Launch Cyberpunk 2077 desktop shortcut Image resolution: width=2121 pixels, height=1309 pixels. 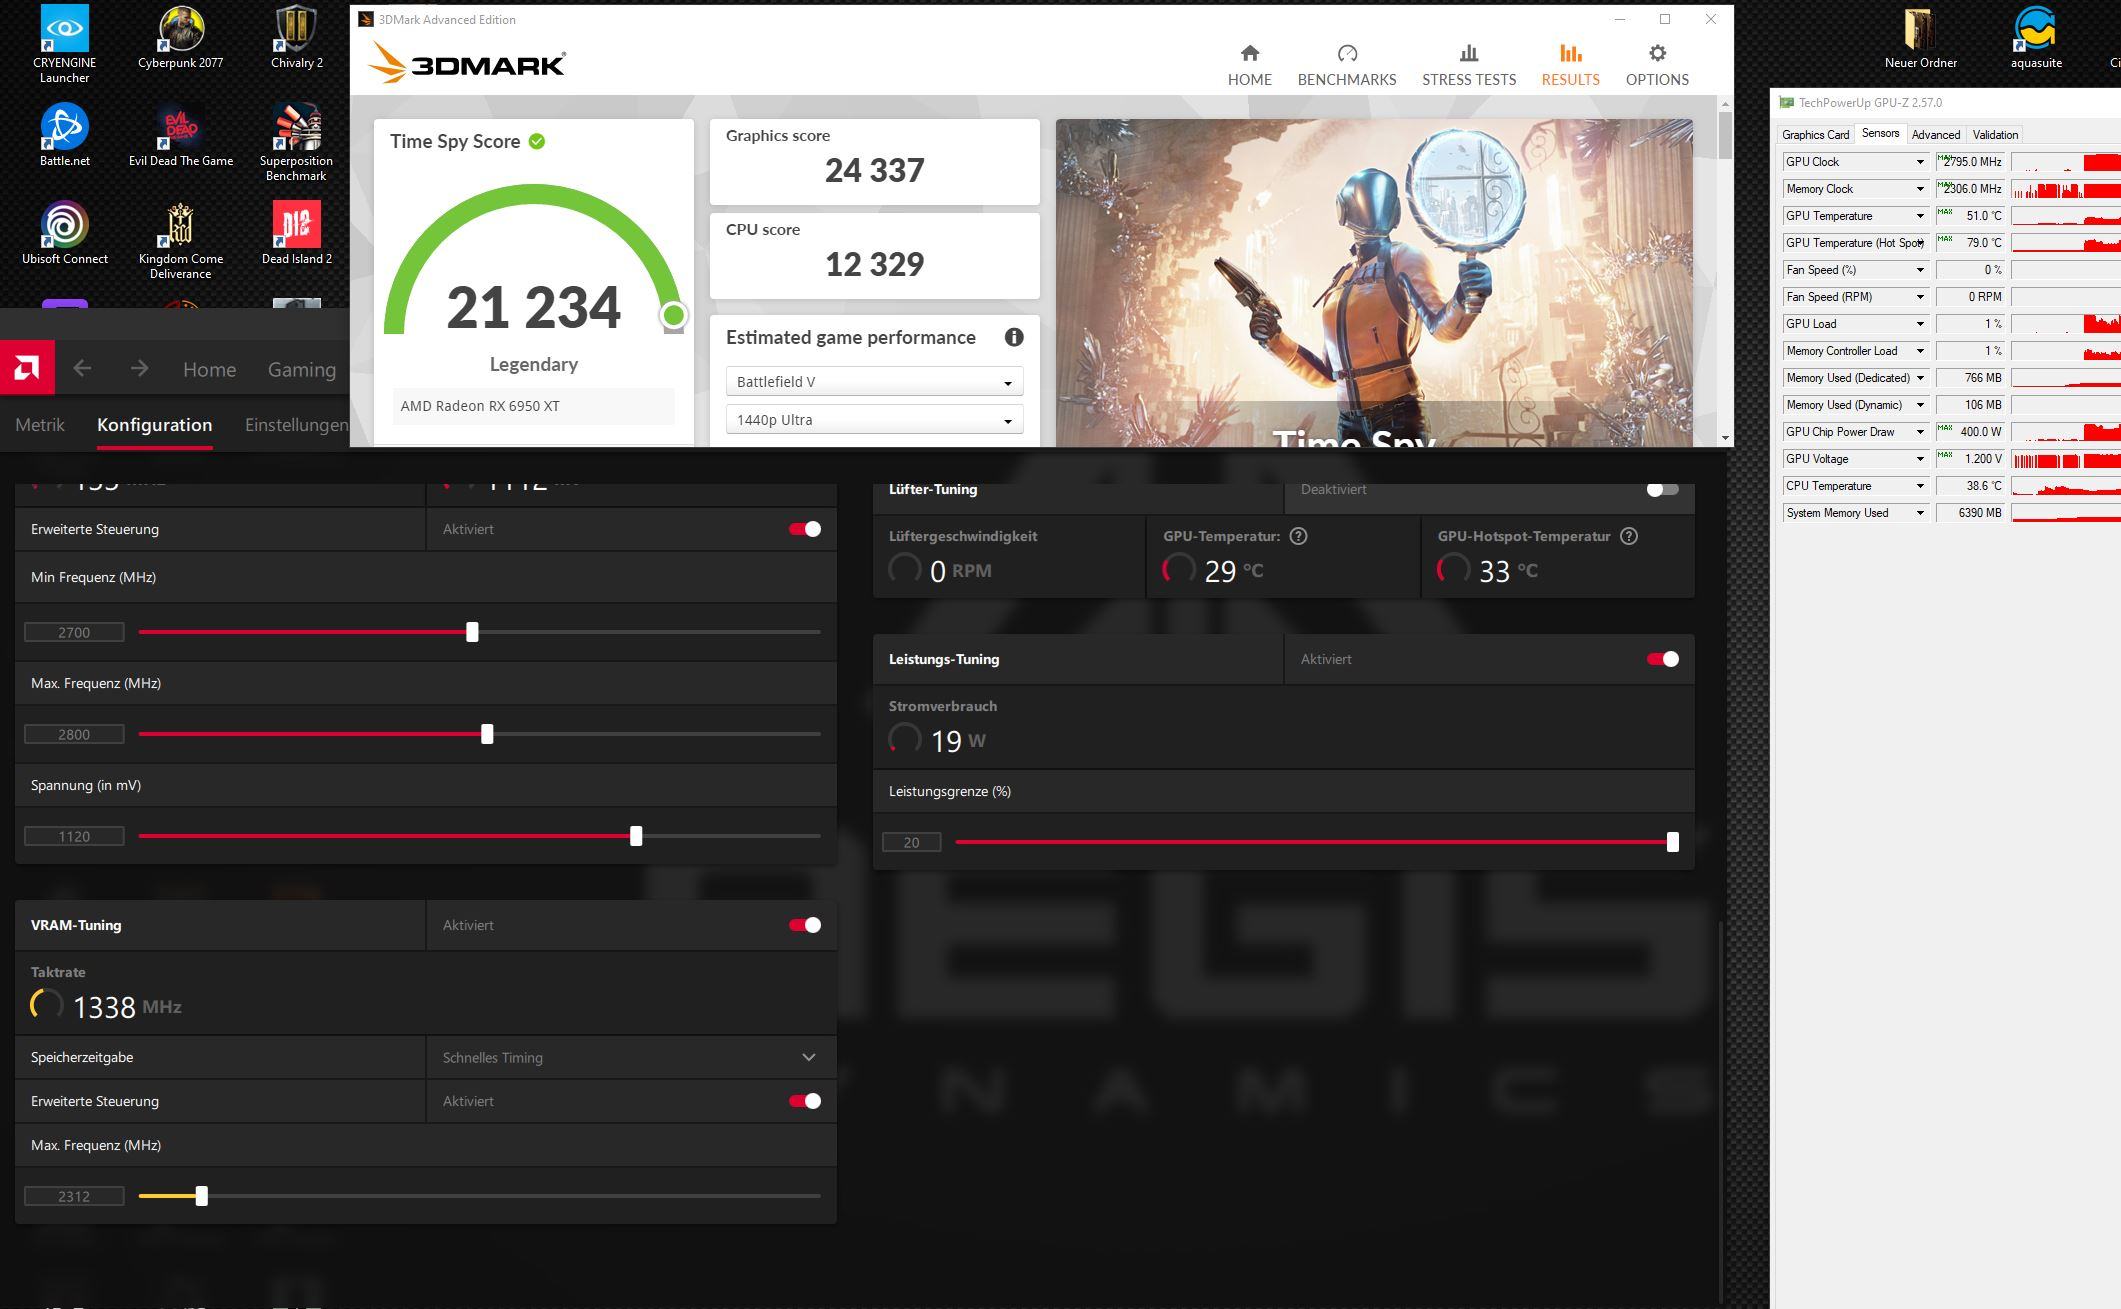(x=181, y=37)
